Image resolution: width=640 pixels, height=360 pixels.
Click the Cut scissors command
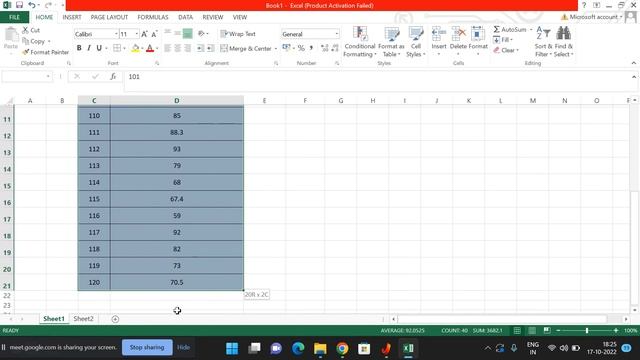pyautogui.click(x=31, y=30)
